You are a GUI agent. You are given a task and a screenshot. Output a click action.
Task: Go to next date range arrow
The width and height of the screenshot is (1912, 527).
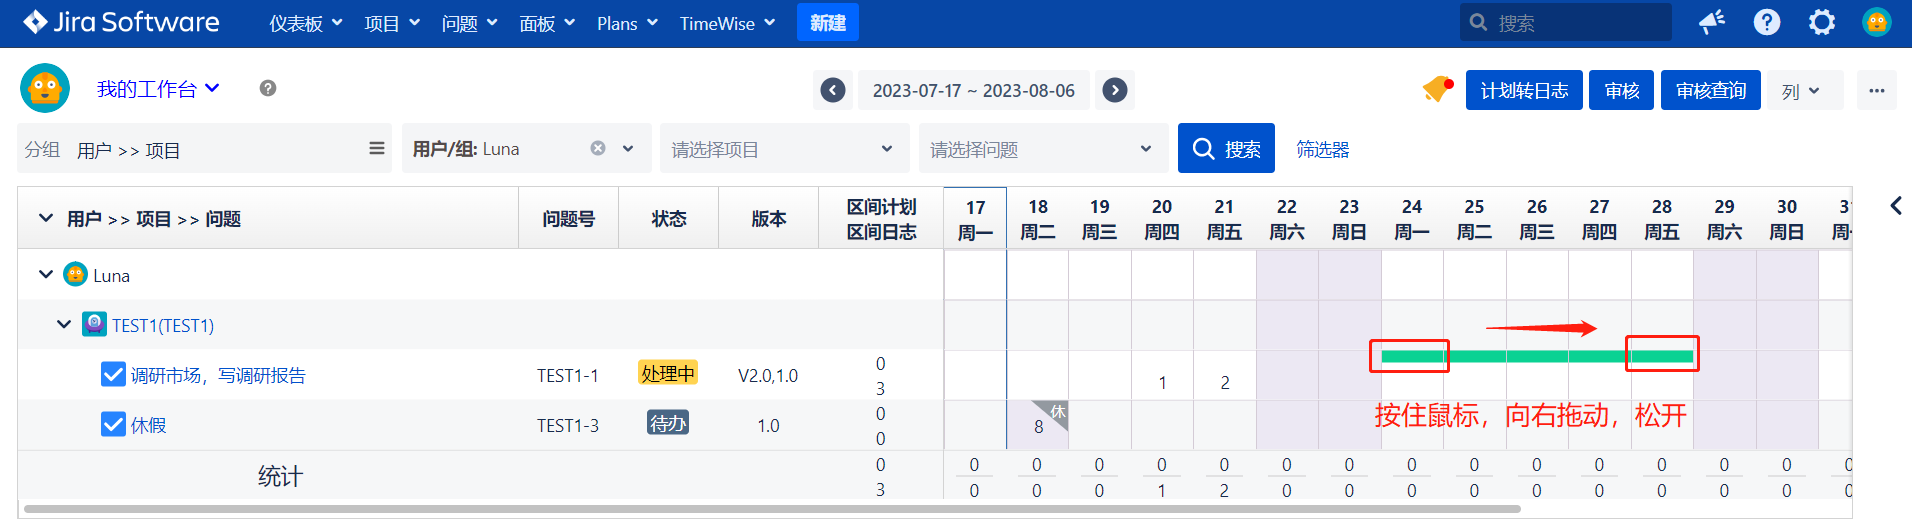click(x=1115, y=91)
